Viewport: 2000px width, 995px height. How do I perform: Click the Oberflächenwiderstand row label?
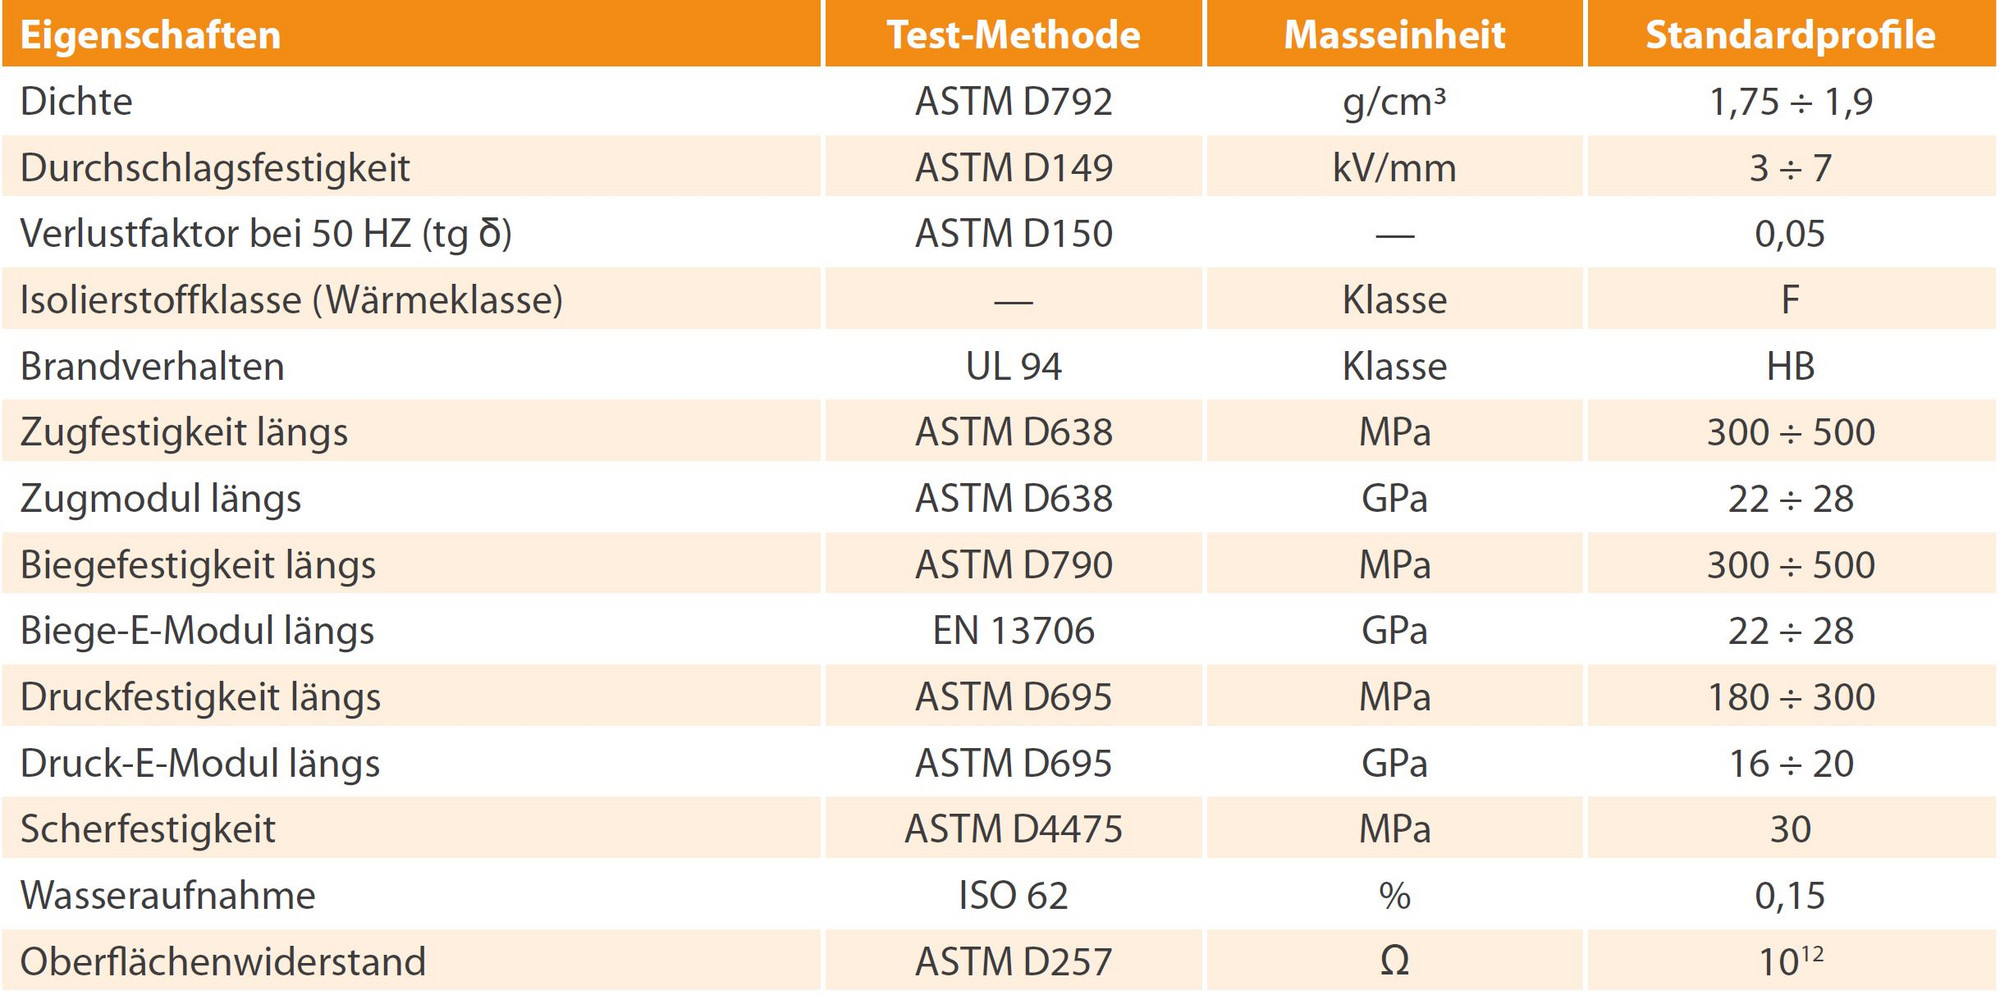(223, 962)
